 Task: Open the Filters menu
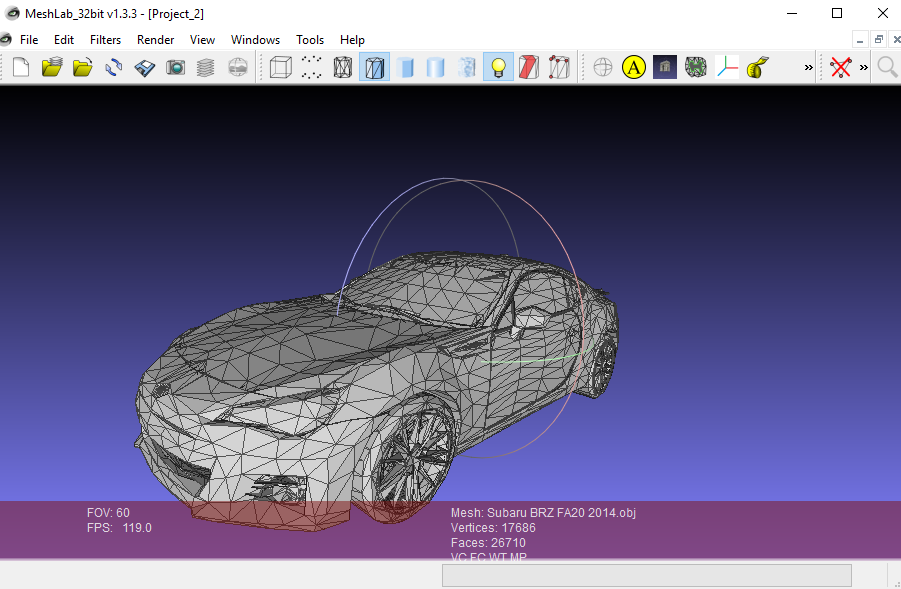click(105, 40)
